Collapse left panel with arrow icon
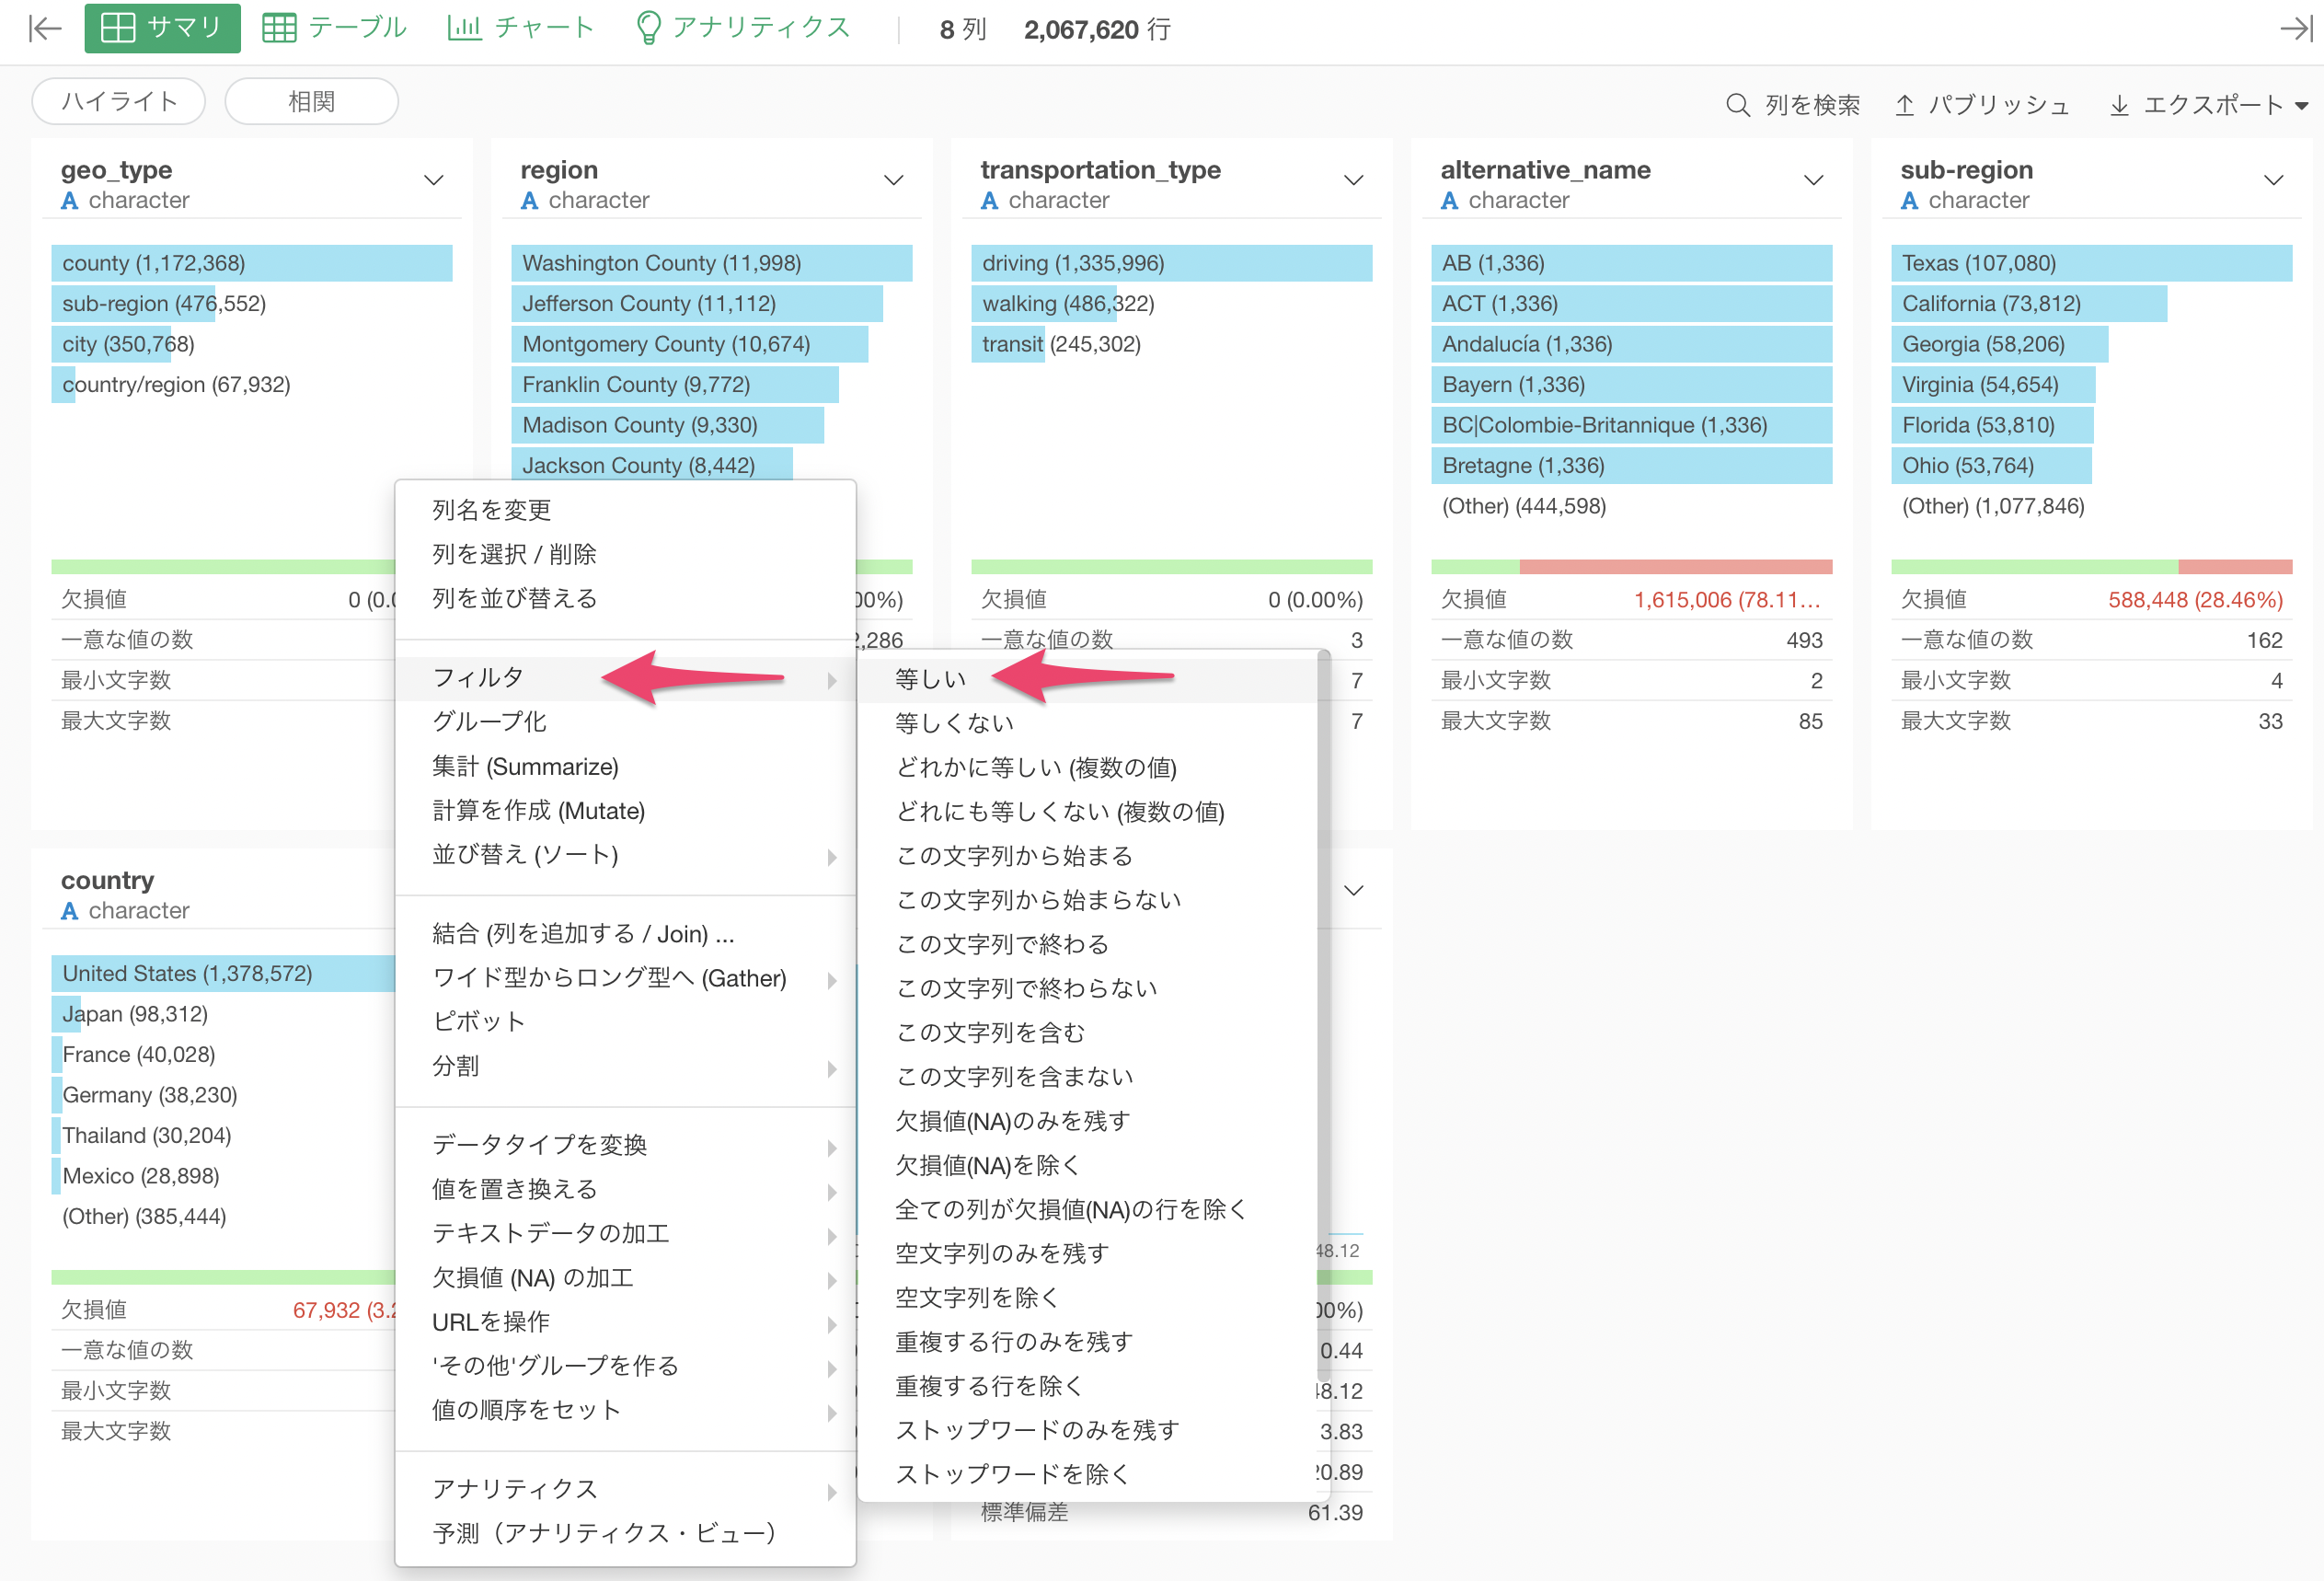 point(44,28)
